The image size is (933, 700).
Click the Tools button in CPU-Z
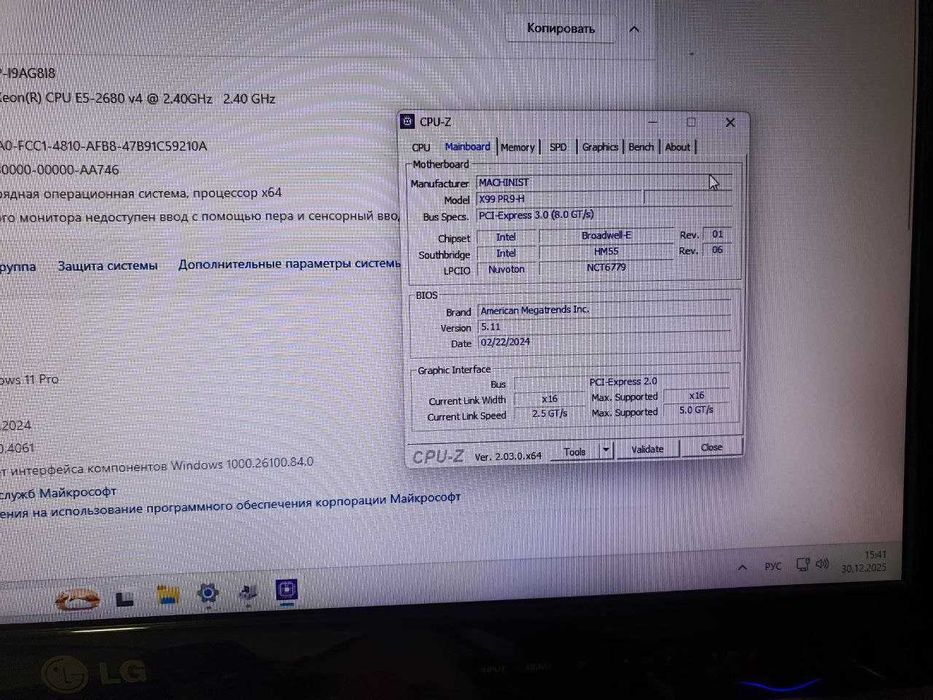tap(575, 452)
